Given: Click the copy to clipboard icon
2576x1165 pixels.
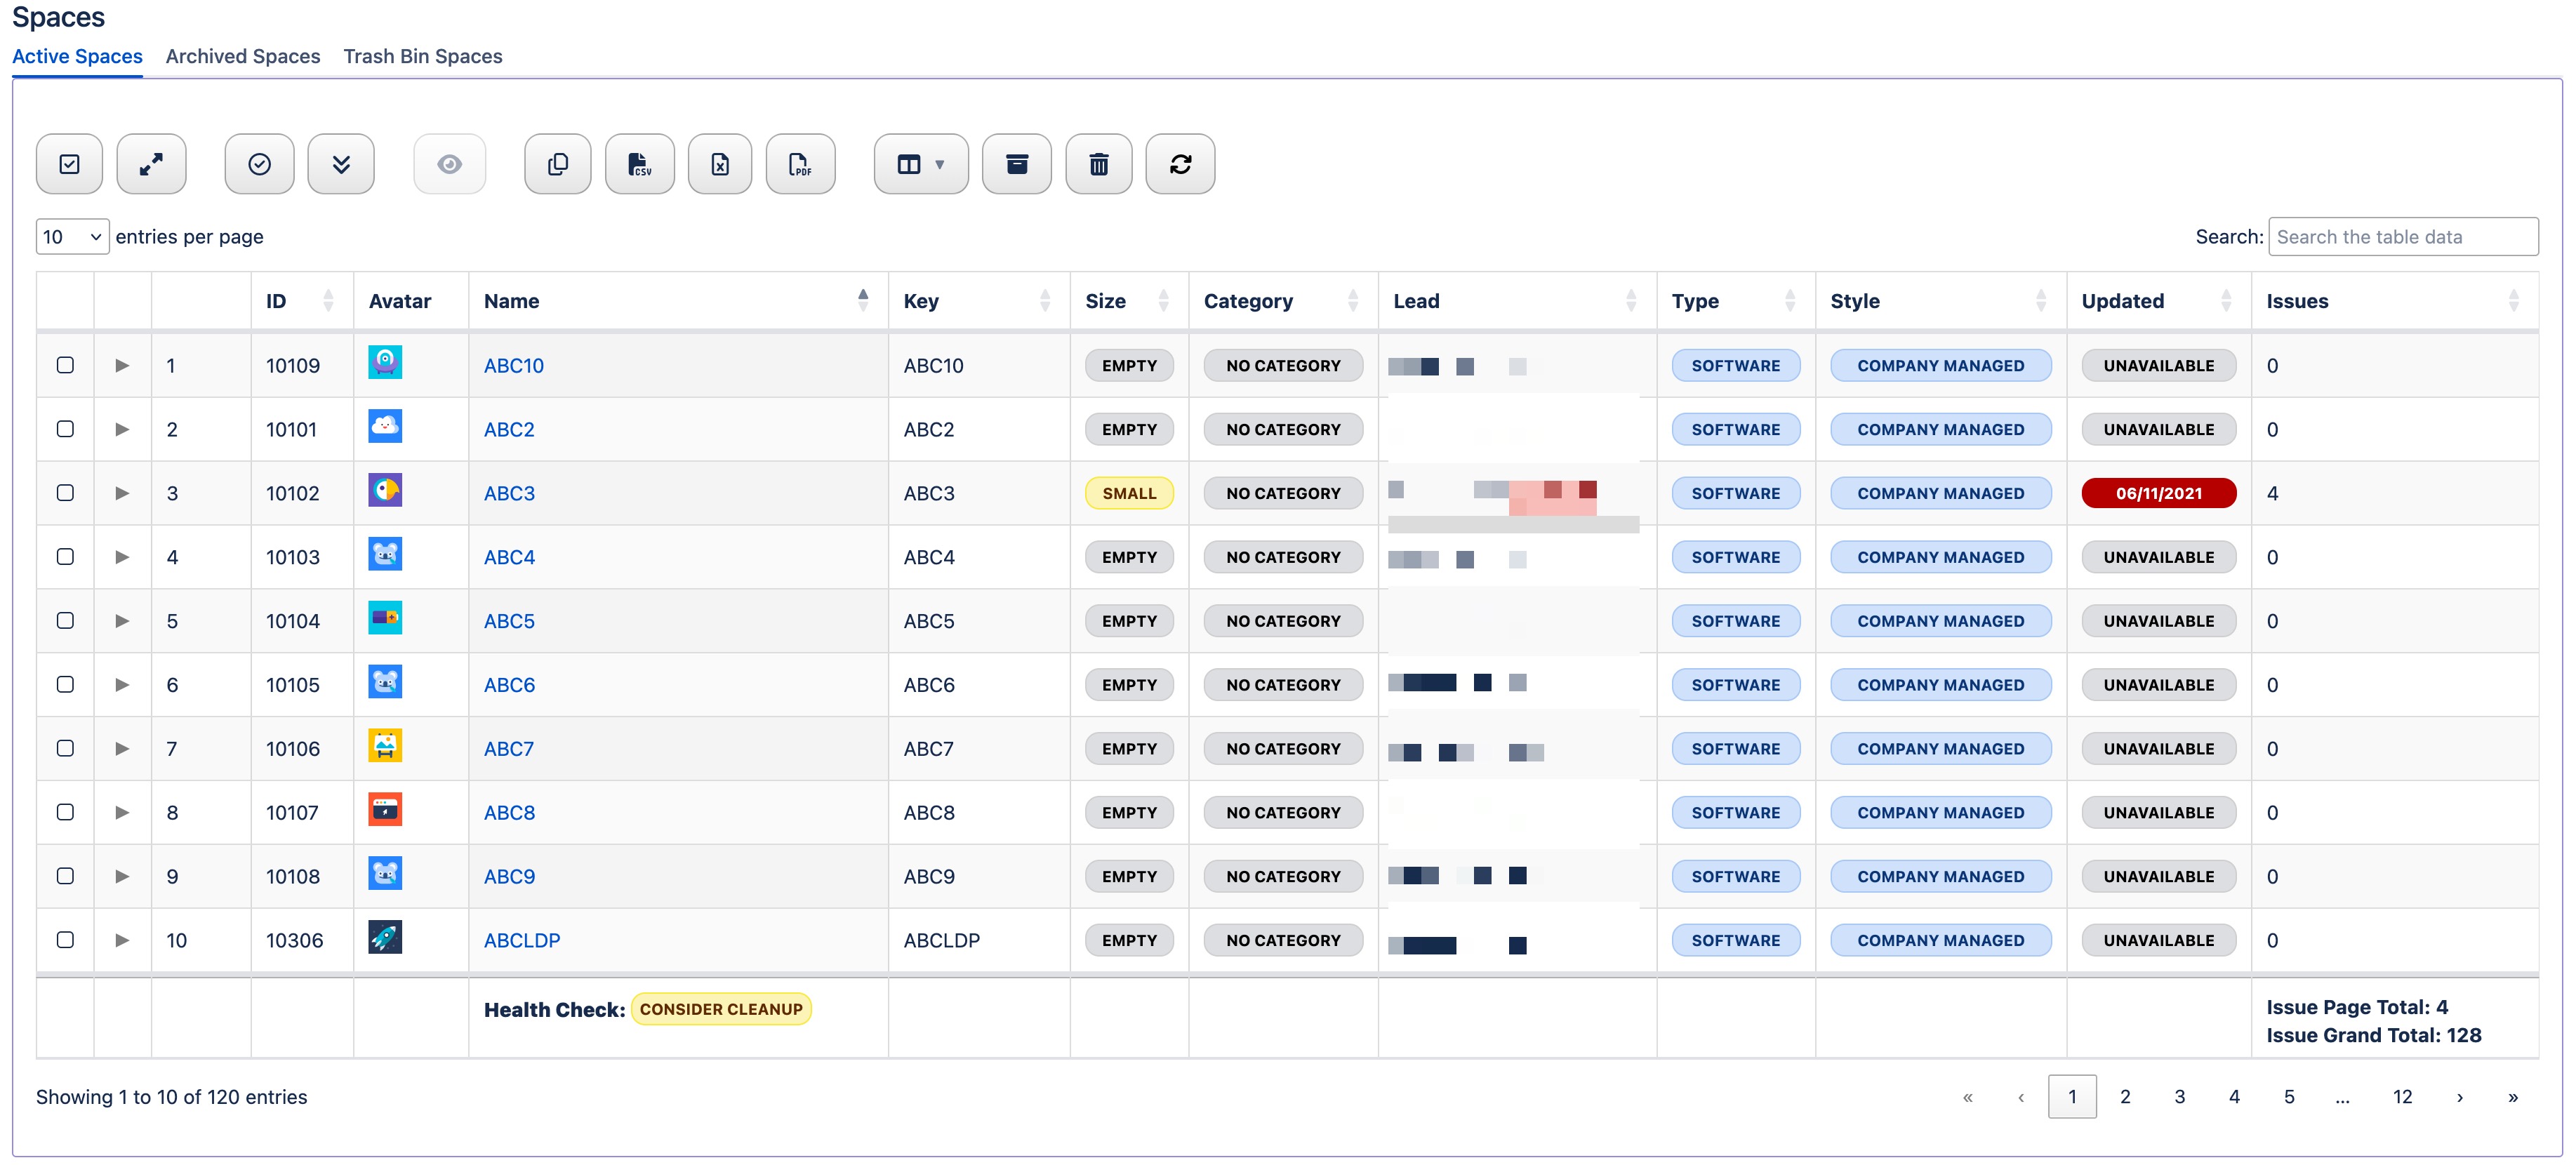Looking at the screenshot, I should (557, 164).
